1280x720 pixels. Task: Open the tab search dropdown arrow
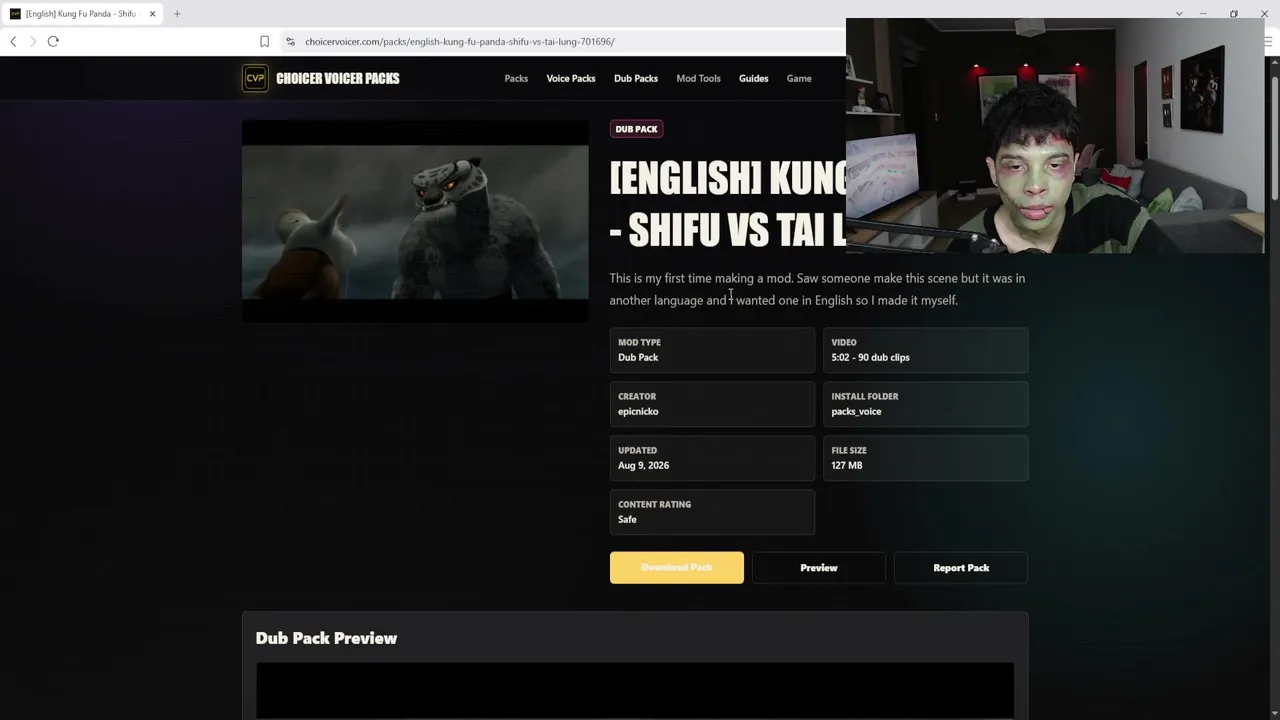(x=1179, y=14)
